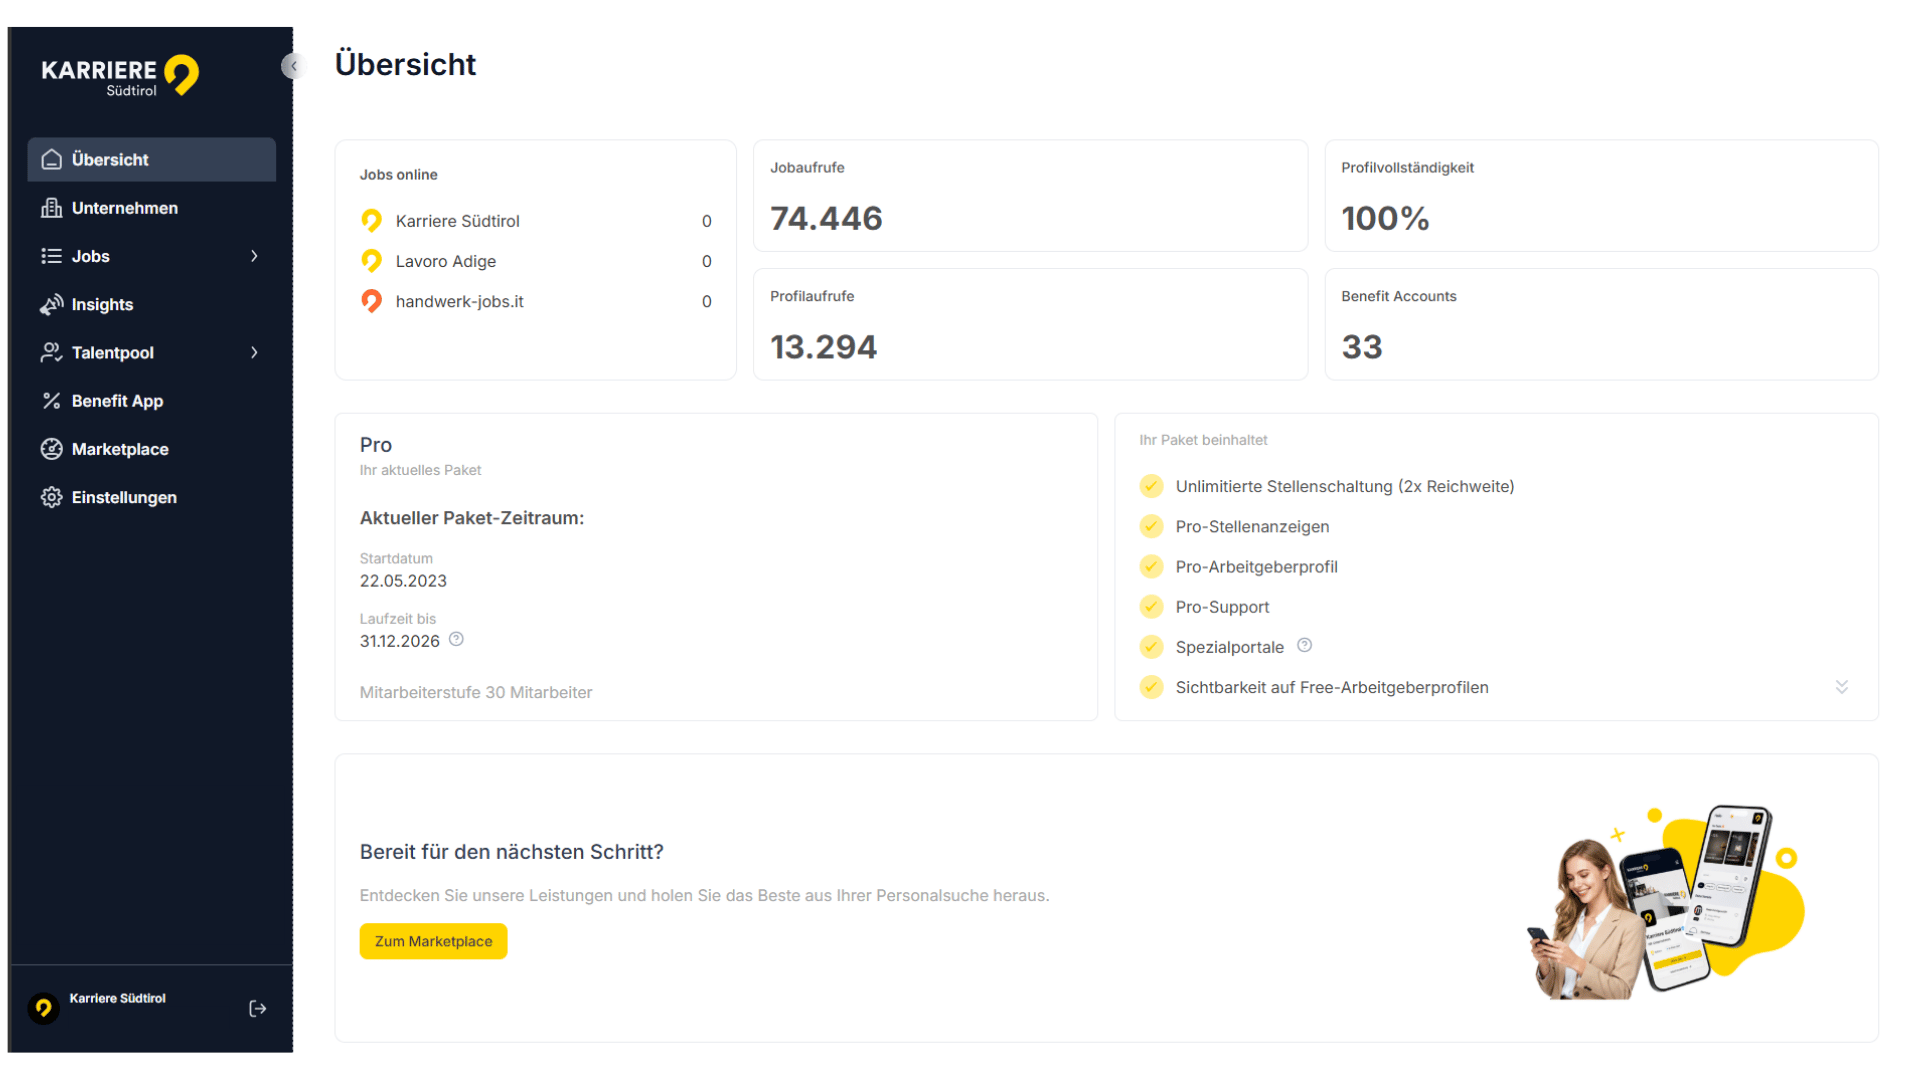Collapse the sidebar with the arrow button

(292, 66)
